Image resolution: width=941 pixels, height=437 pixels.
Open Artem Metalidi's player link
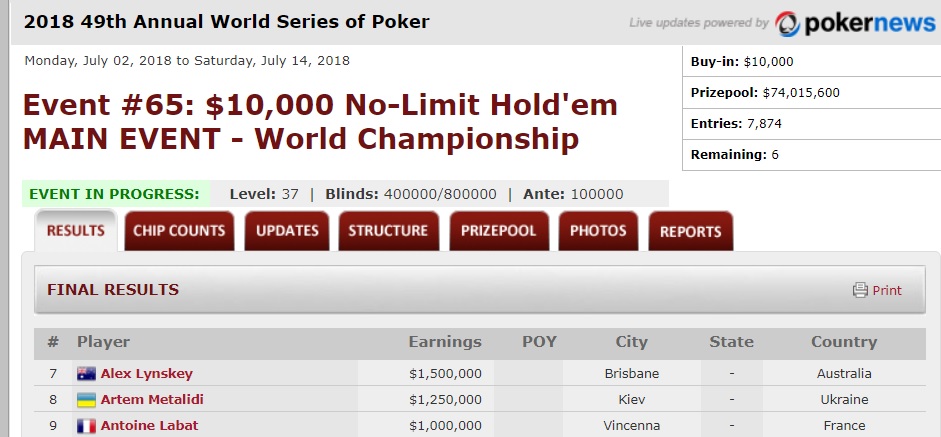(152, 399)
